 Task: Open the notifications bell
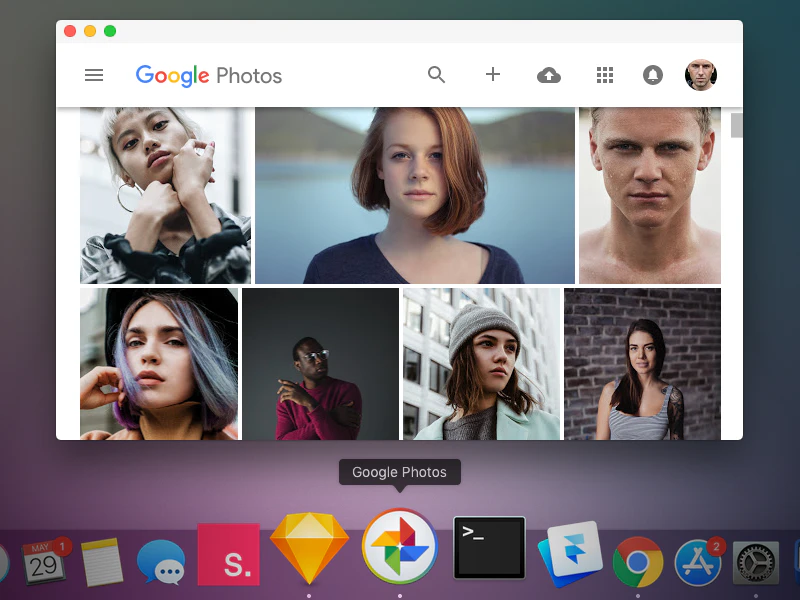pos(653,75)
